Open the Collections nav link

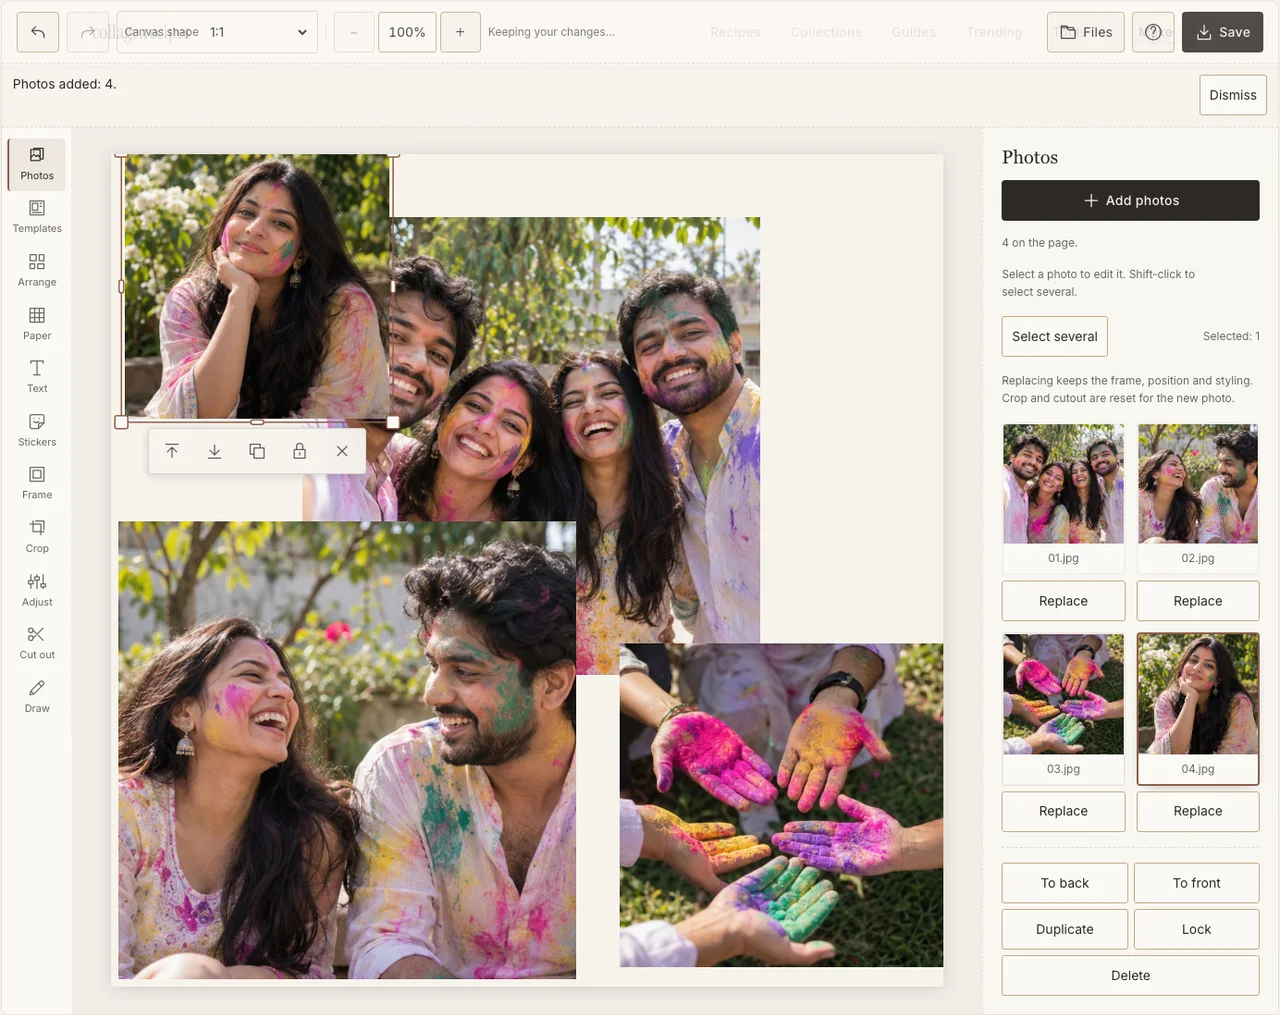[x=826, y=32]
